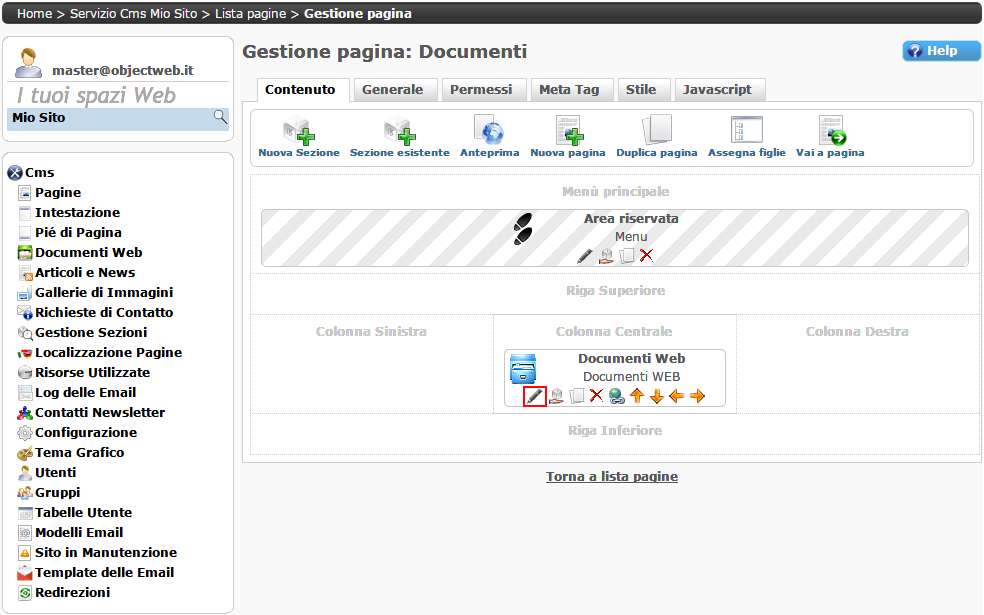984x615 pixels.
Task: Move Documenti Web section right with arrow
Action: coord(697,396)
